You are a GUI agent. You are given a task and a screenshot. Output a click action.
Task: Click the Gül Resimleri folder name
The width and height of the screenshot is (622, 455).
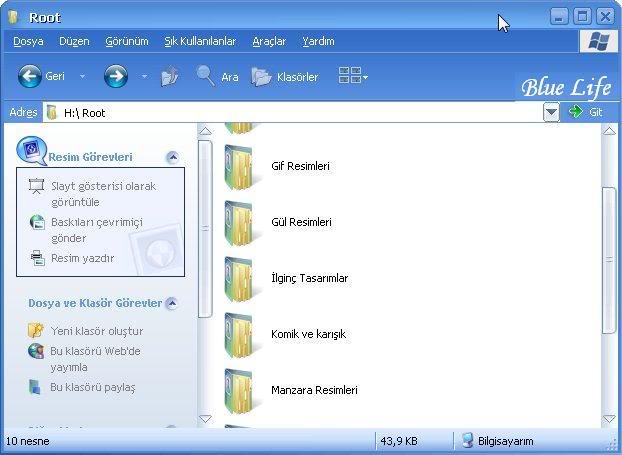[x=301, y=222]
